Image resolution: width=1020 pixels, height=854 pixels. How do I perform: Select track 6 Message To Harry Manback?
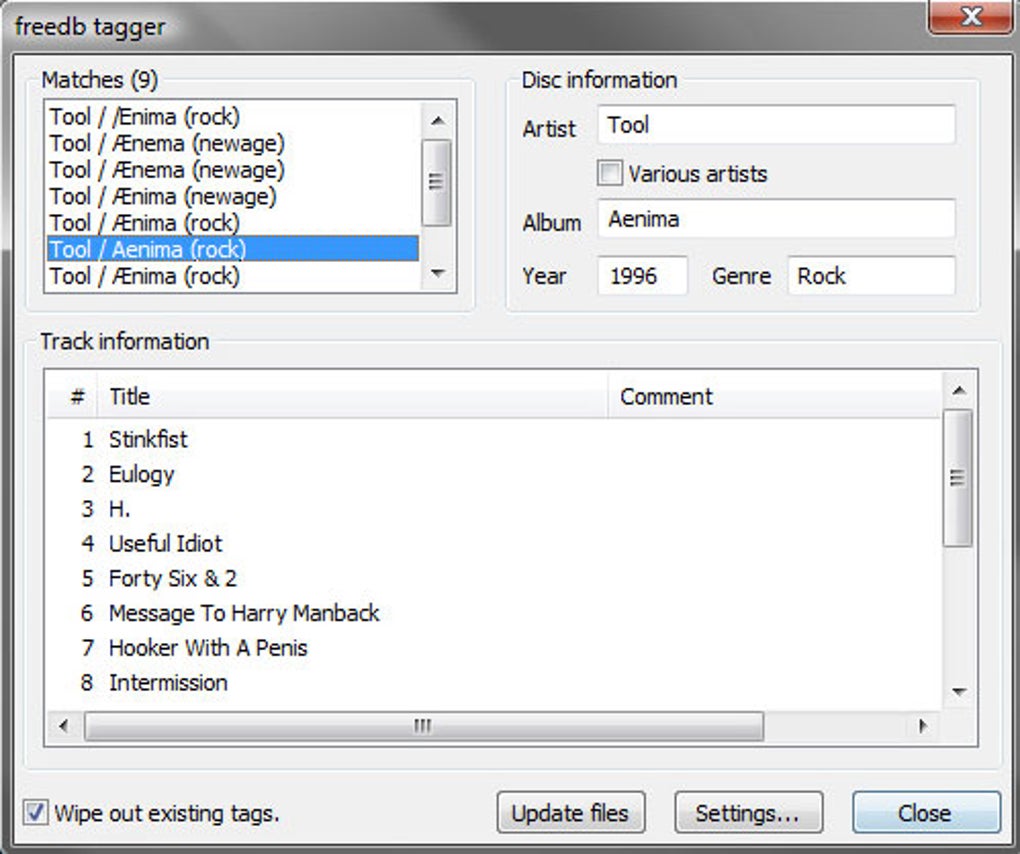(494, 613)
